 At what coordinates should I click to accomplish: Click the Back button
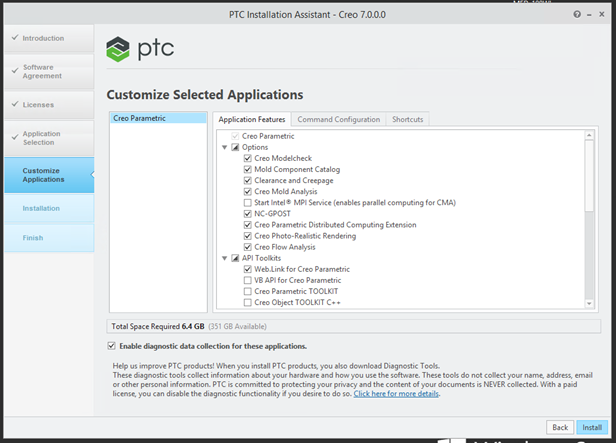coord(560,427)
